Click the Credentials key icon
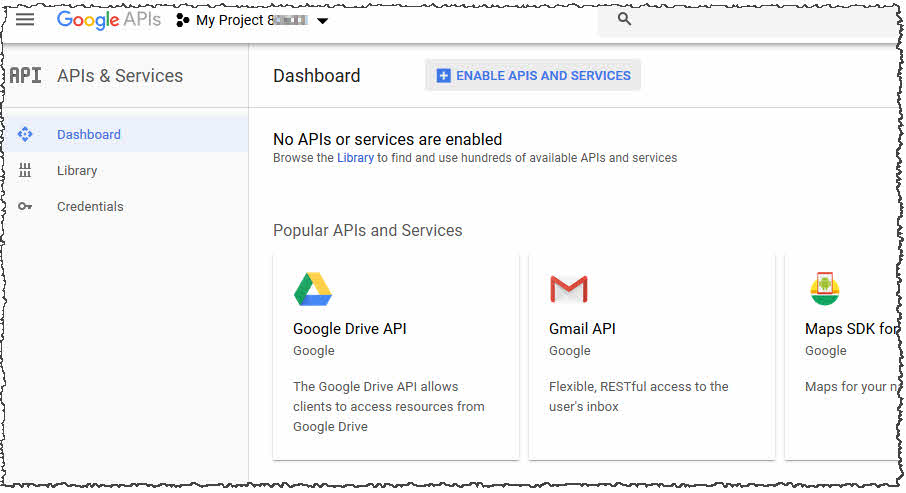This screenshot has width=906, height=493. [26, 207]
